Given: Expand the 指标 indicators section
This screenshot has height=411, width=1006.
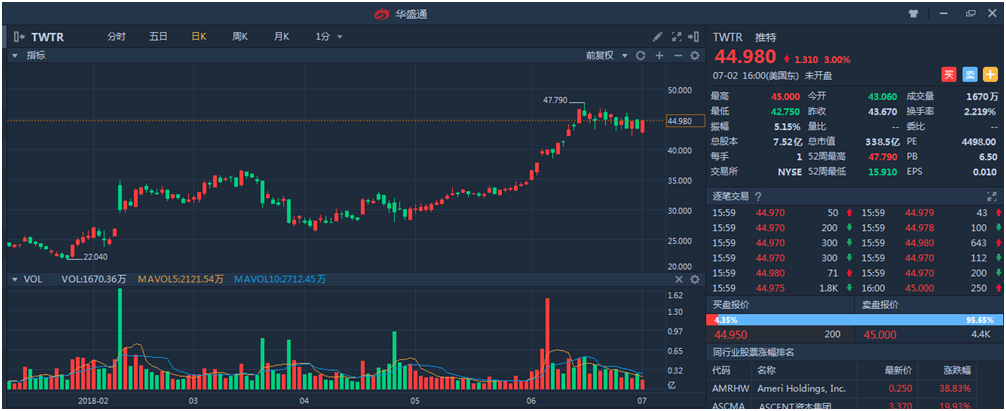Looking at the screenshot, I should click(x=14, y=56).
